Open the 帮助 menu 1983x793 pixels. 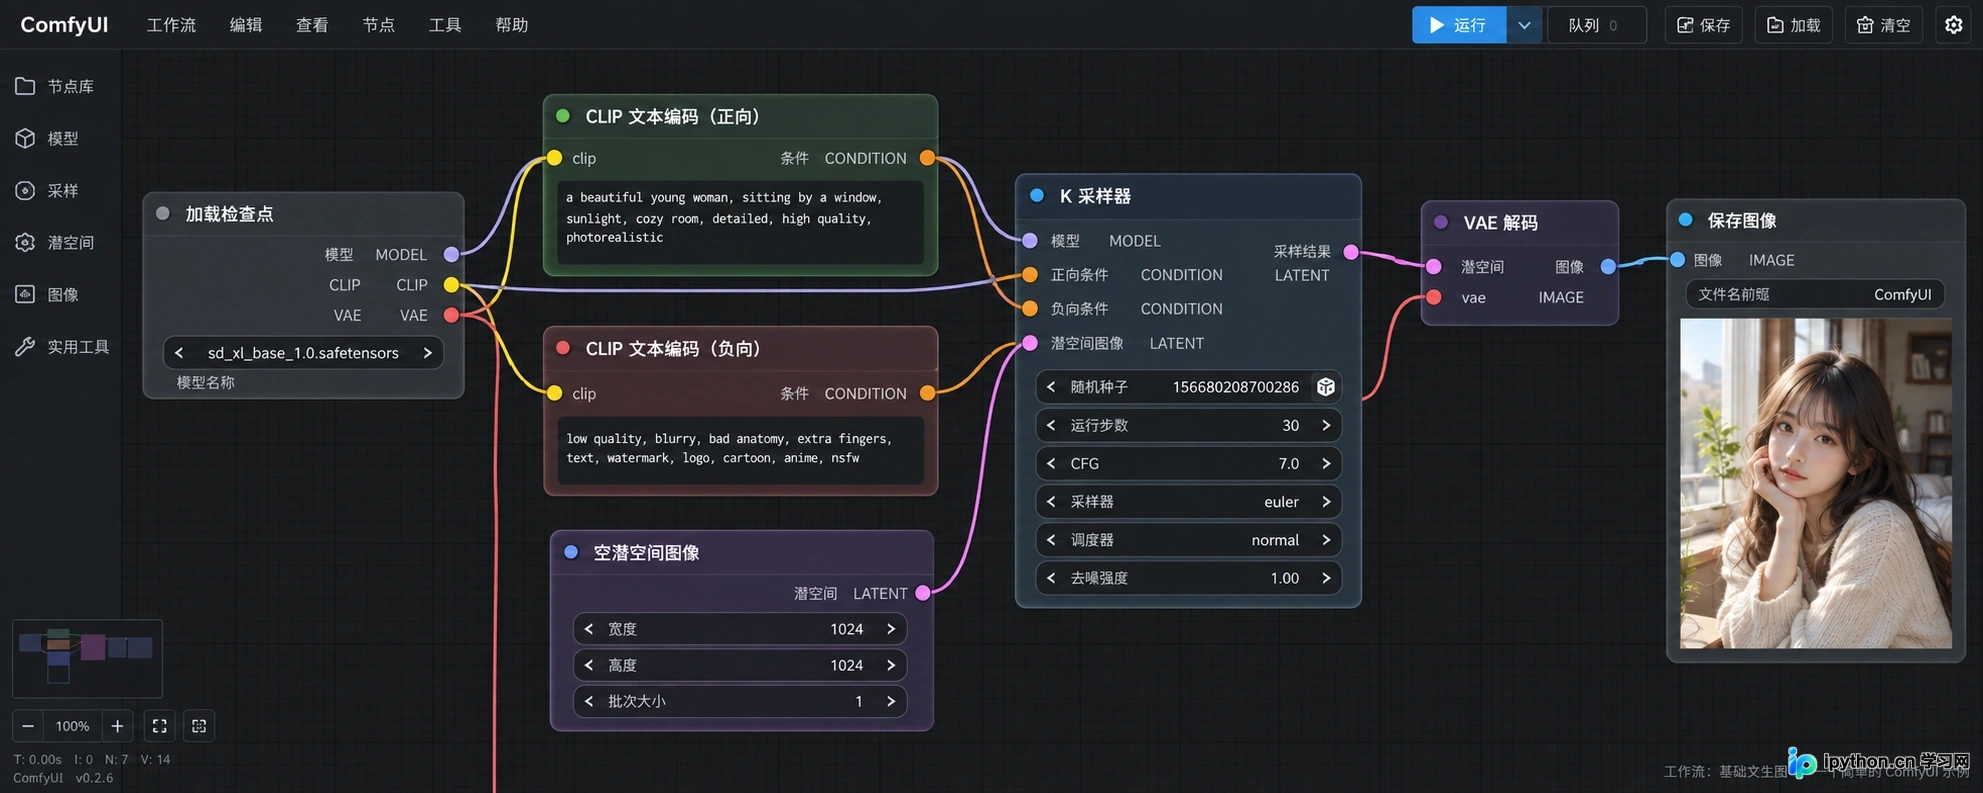point(511,25)
